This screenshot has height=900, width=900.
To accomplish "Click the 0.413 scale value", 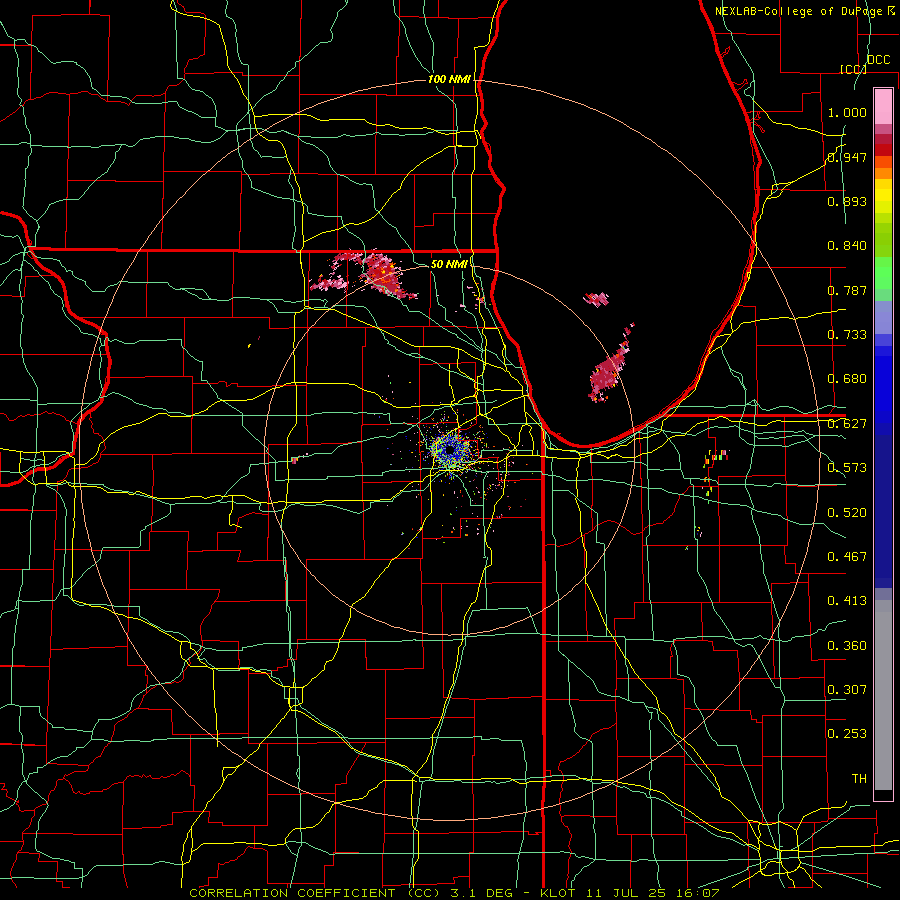I will (x=847, y=601).
